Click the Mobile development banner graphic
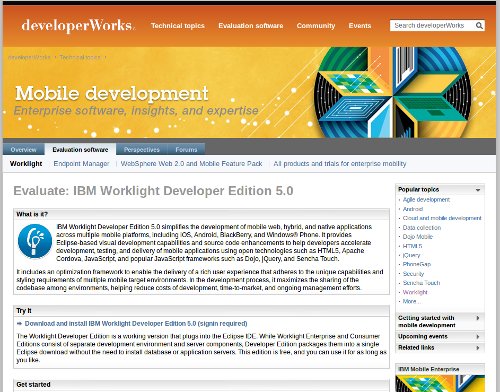 [x=393, y=92]
